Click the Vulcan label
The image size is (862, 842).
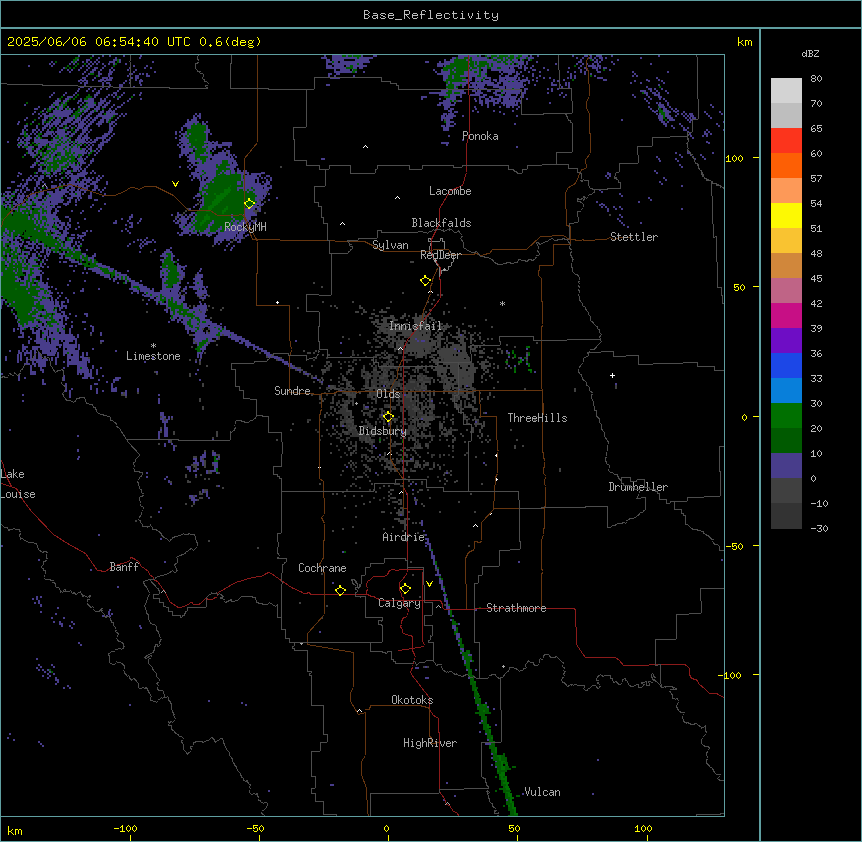543,792
